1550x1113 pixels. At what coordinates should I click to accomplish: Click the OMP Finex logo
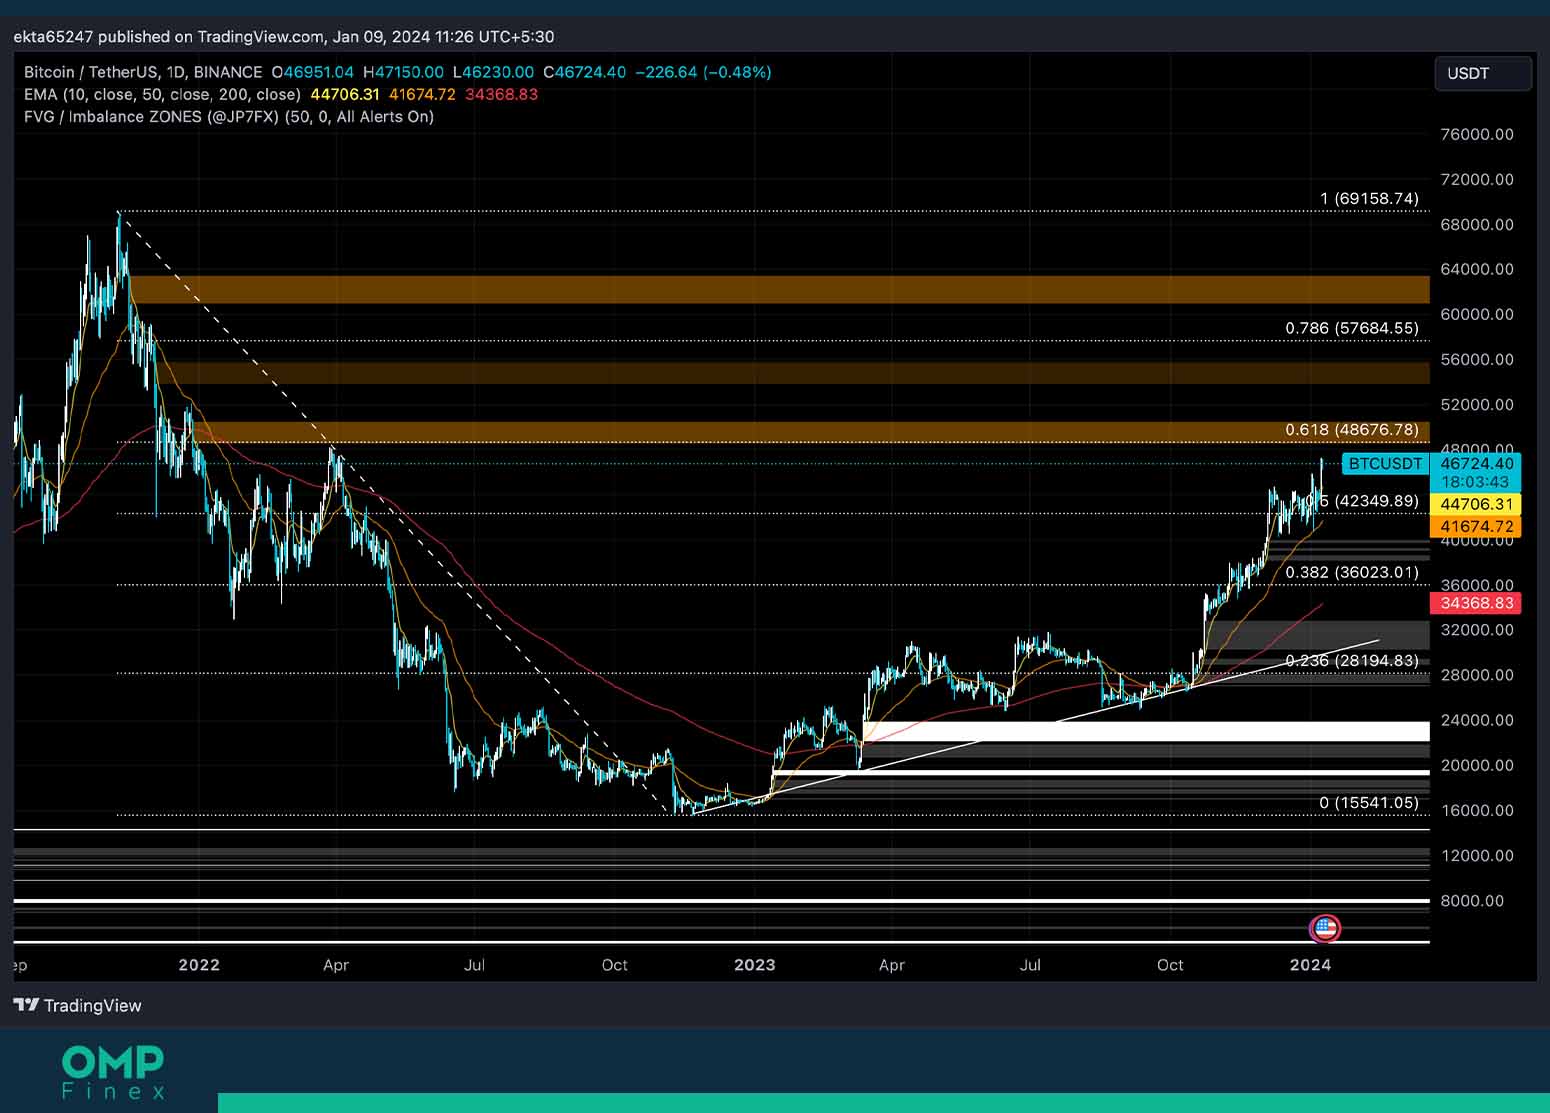click(113, 1071)
